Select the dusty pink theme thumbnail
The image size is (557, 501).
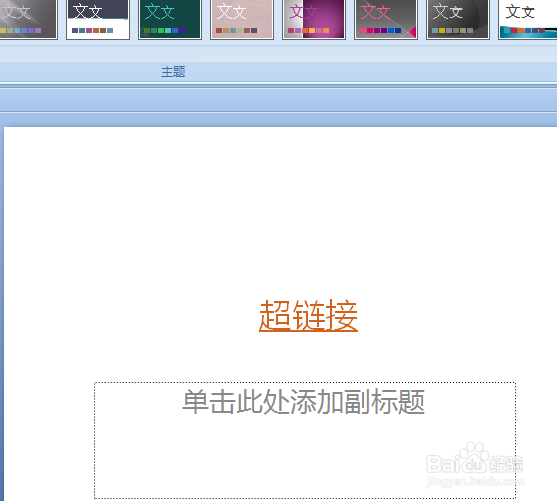pyautogui.click(x=242, y=19)
